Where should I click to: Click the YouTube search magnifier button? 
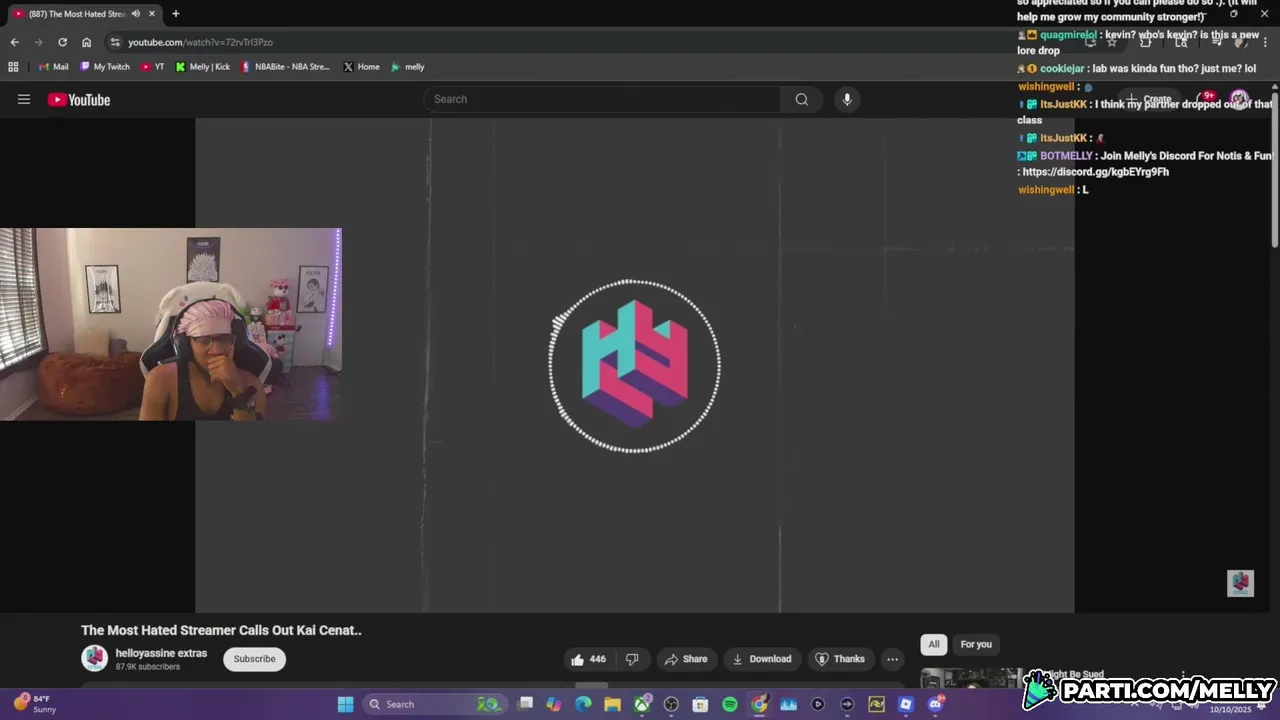[802, 99]
